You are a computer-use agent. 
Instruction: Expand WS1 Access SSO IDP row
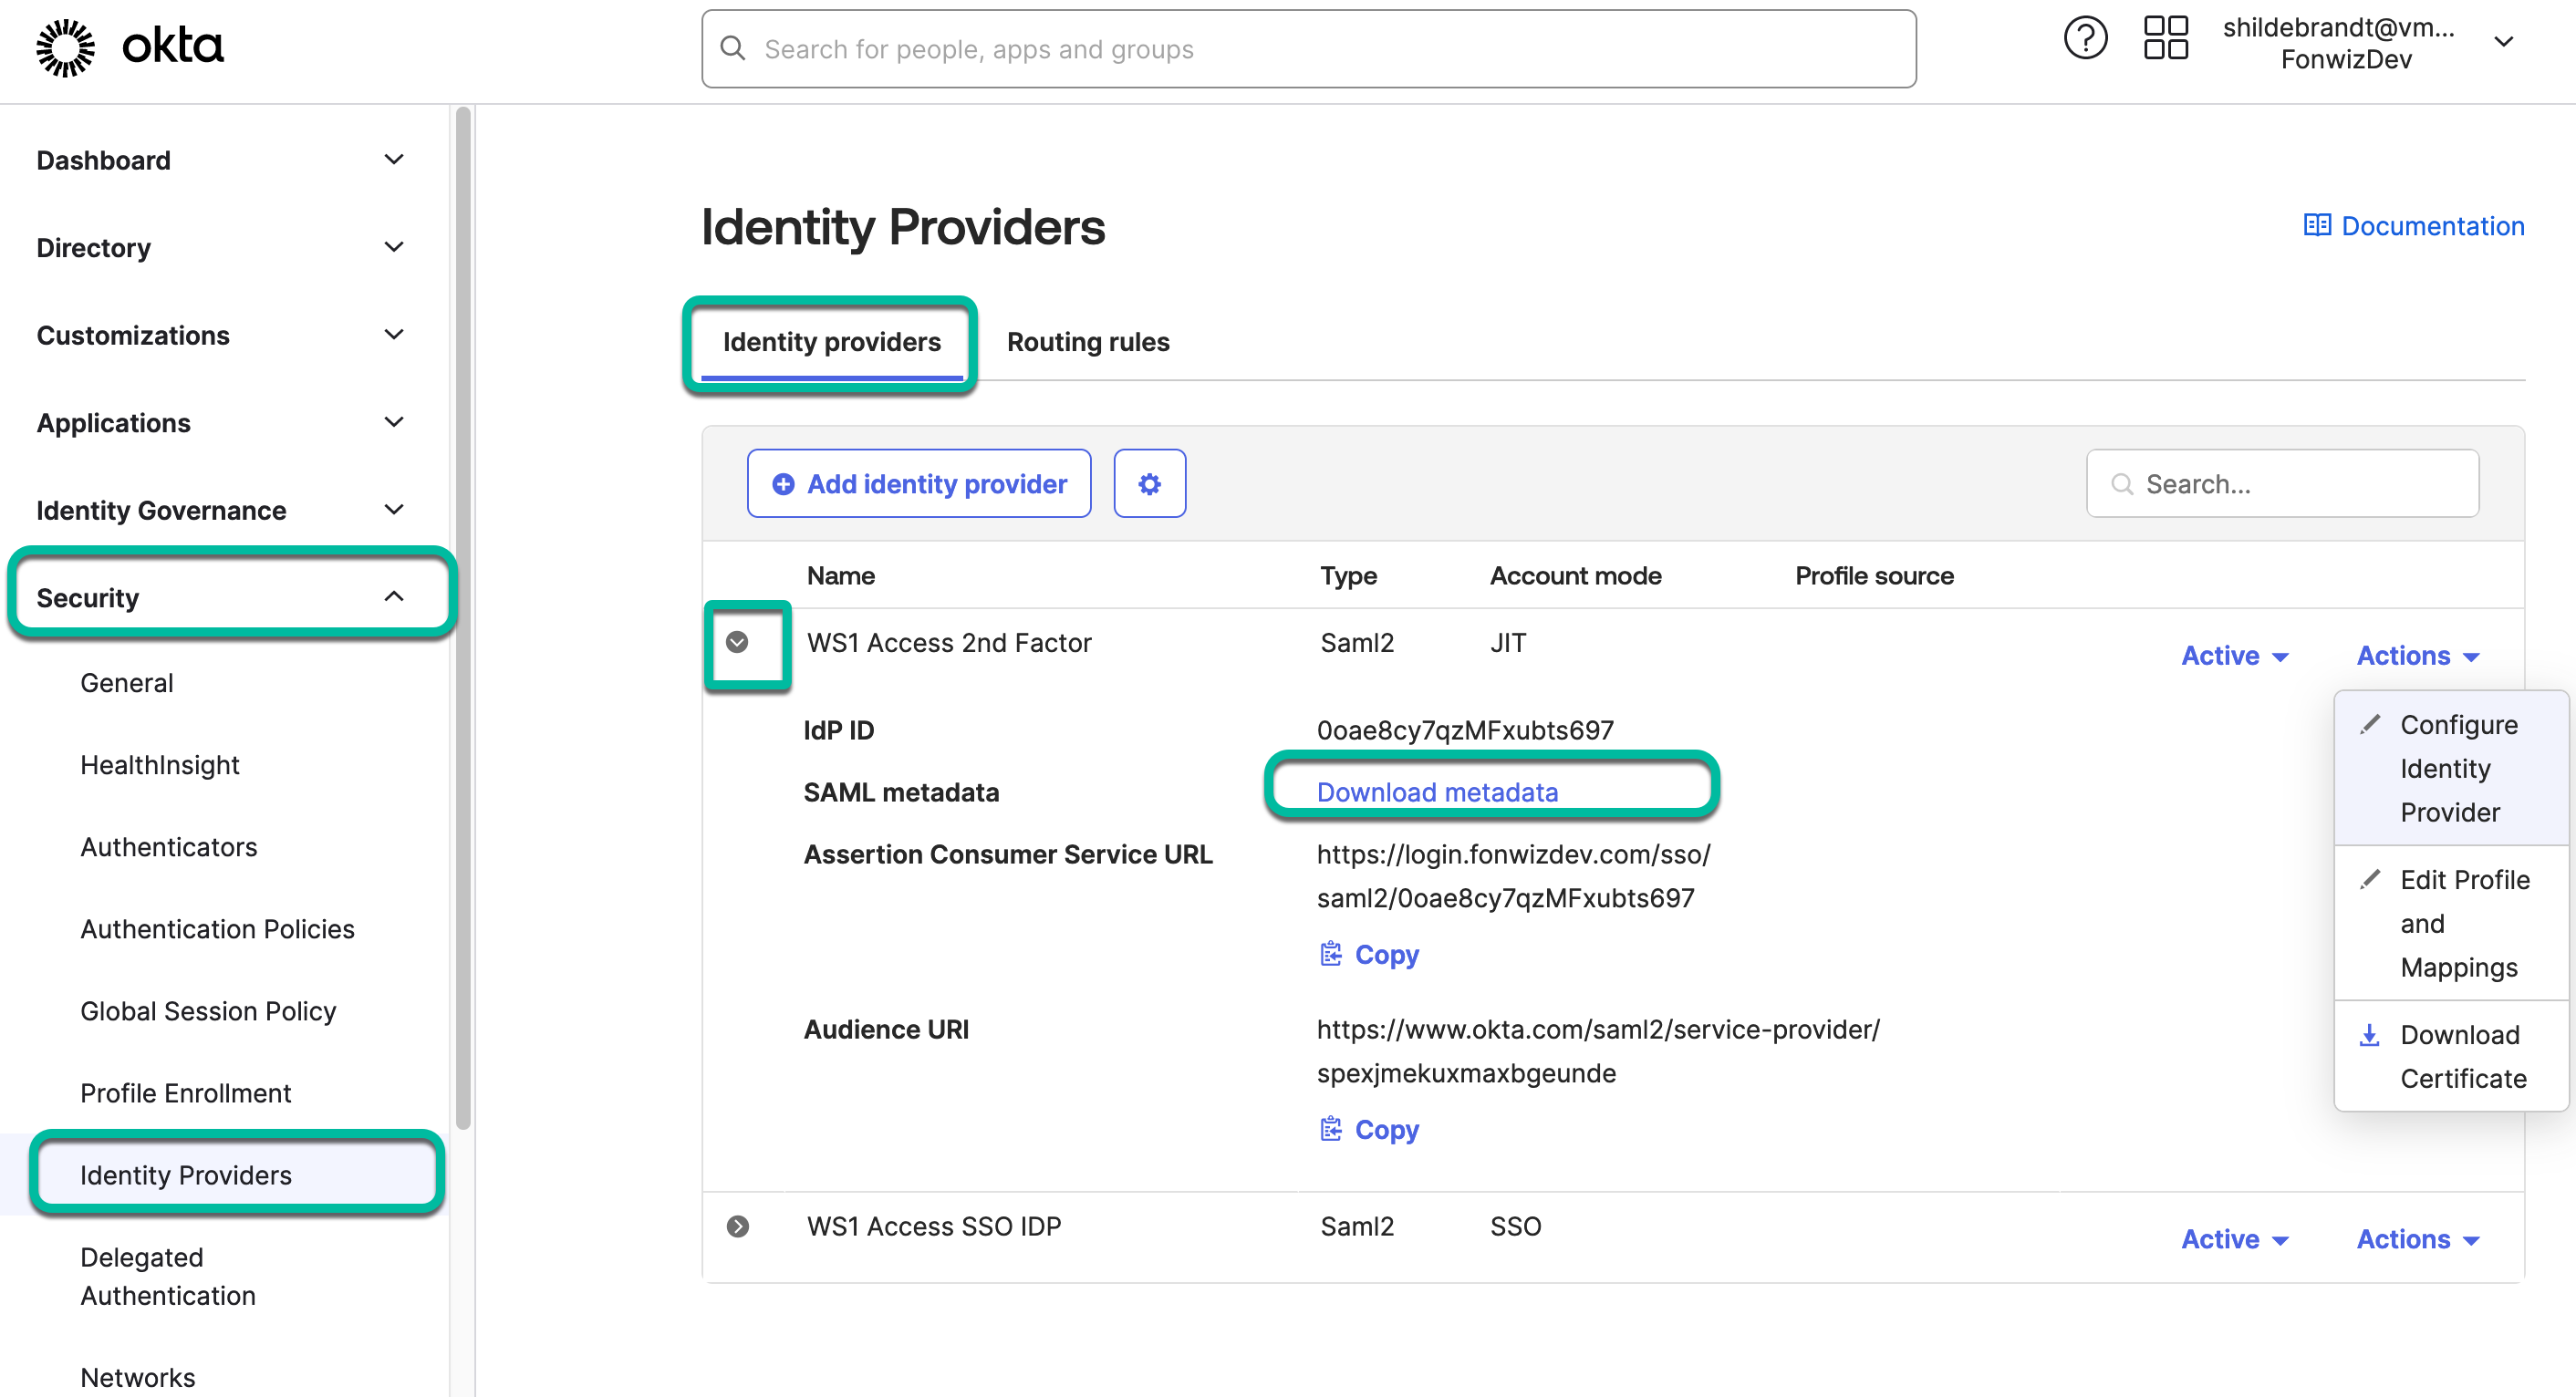tap(737, 1226)
